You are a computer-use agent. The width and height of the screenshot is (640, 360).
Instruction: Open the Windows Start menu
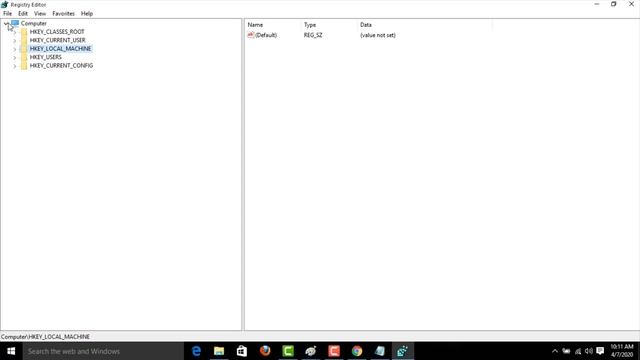click(x=11, y=351)
